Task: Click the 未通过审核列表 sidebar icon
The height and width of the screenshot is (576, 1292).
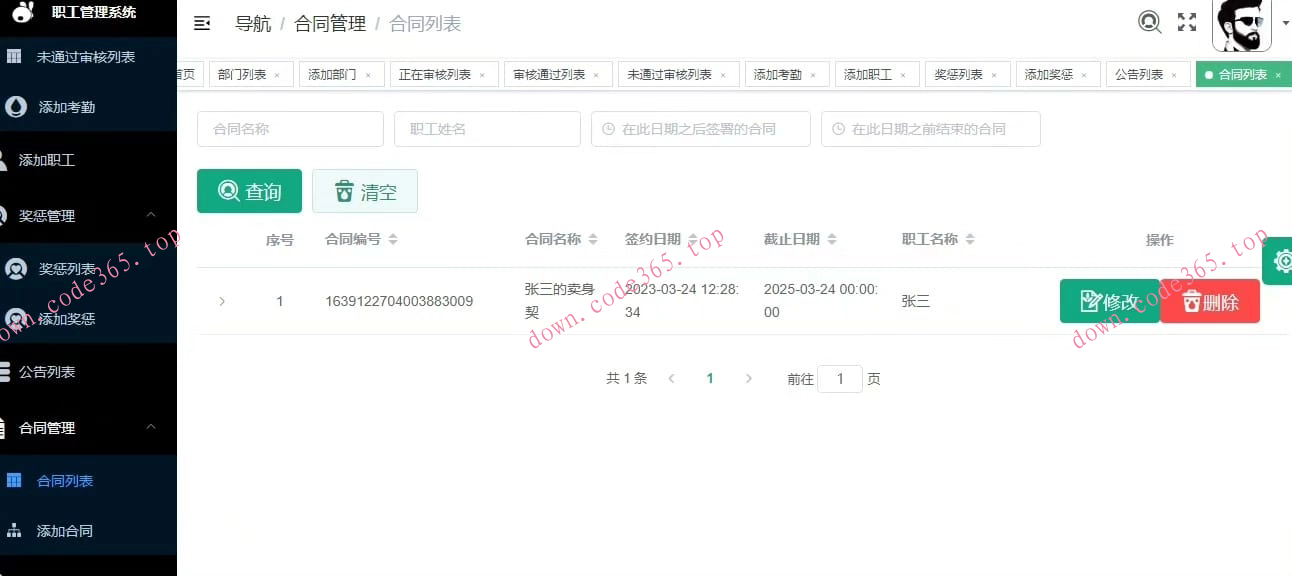Action: tap(13, 56)
